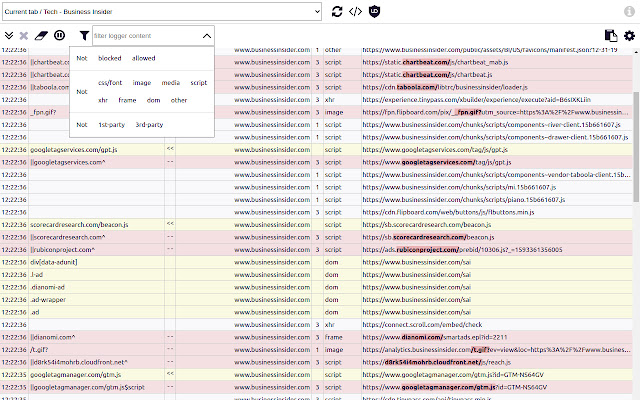Toggle the other filter option
Viewport: 640px width, 400px height.
point(179,100)
